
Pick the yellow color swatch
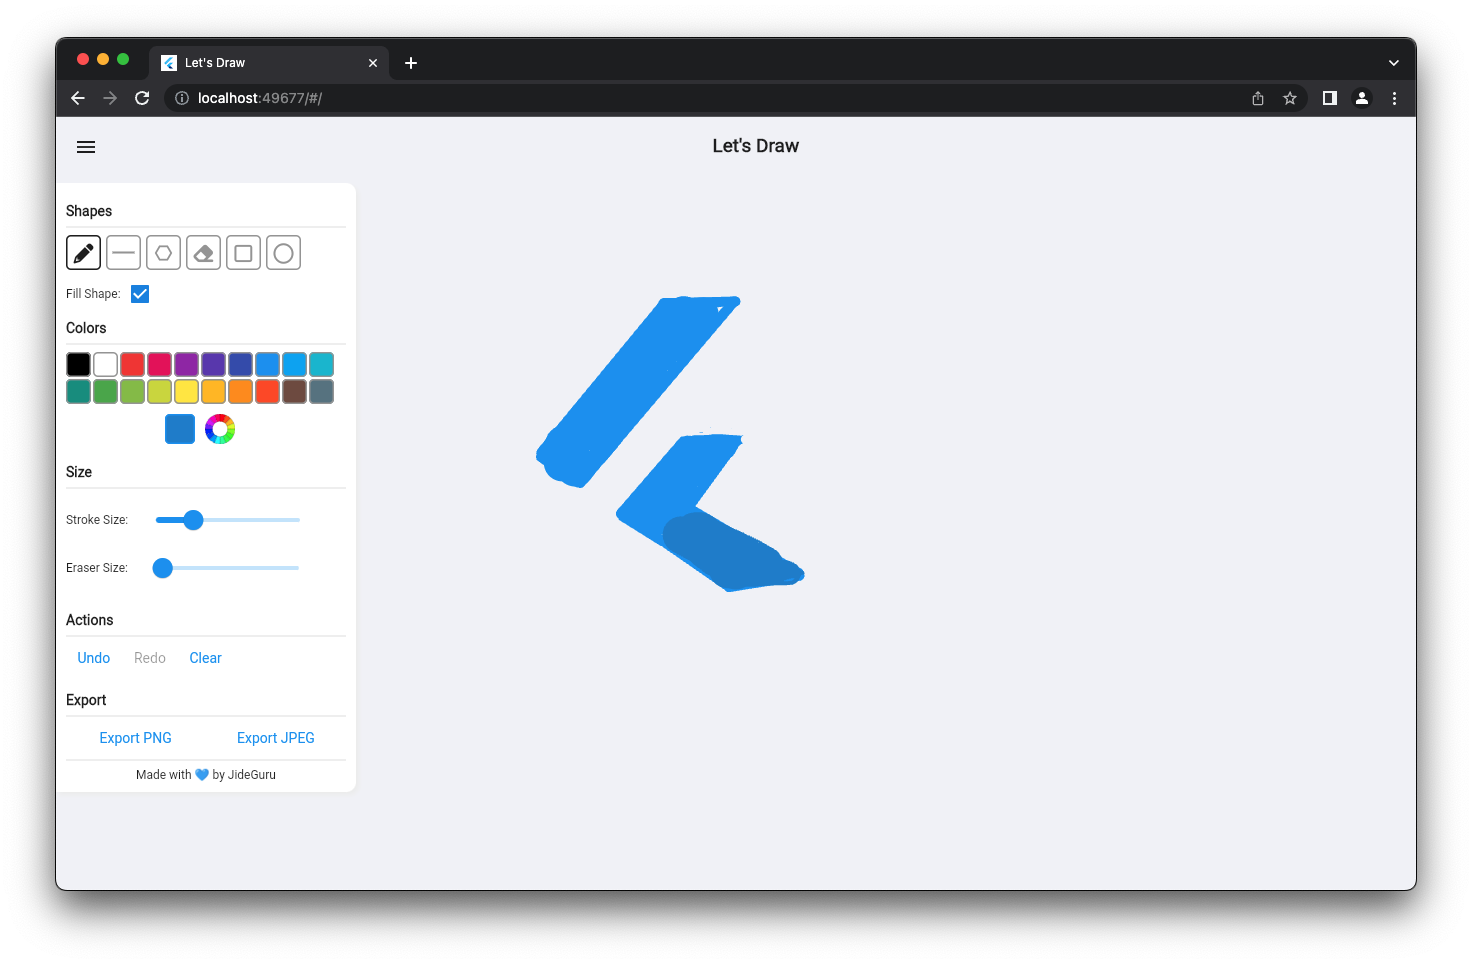click(186, 391)
